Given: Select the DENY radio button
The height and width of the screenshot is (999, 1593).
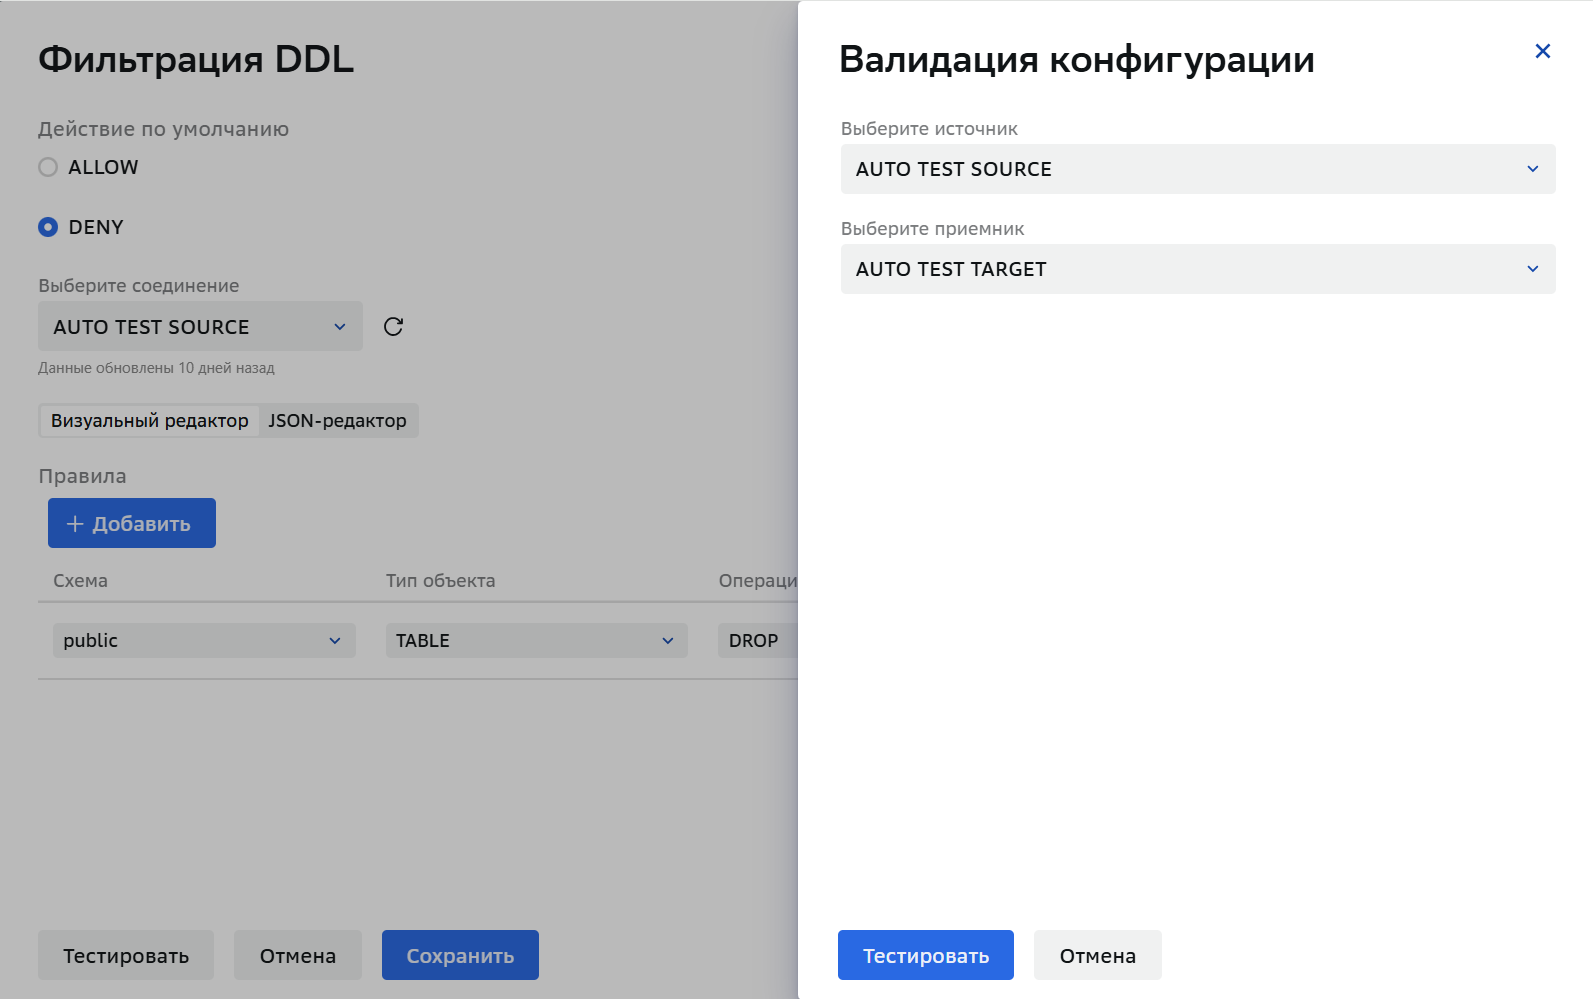Looking at the screenshot, I should (x=48, y=227).
